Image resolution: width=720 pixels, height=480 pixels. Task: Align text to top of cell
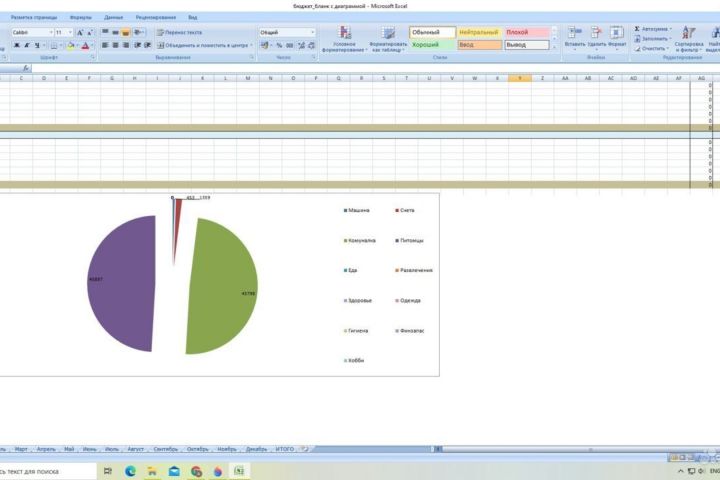pyautogui.click(x=105, y=33)
